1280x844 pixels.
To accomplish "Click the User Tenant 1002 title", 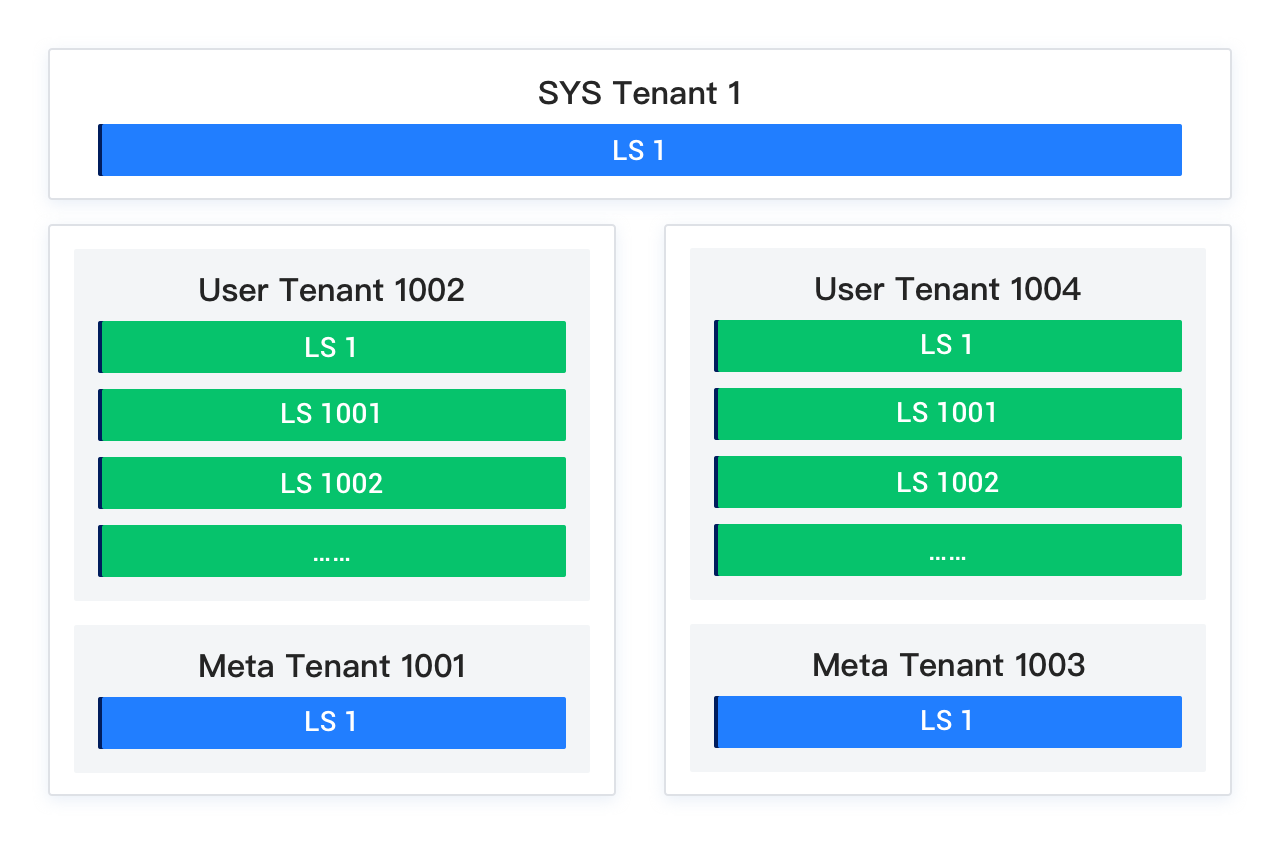I will 332,291.
